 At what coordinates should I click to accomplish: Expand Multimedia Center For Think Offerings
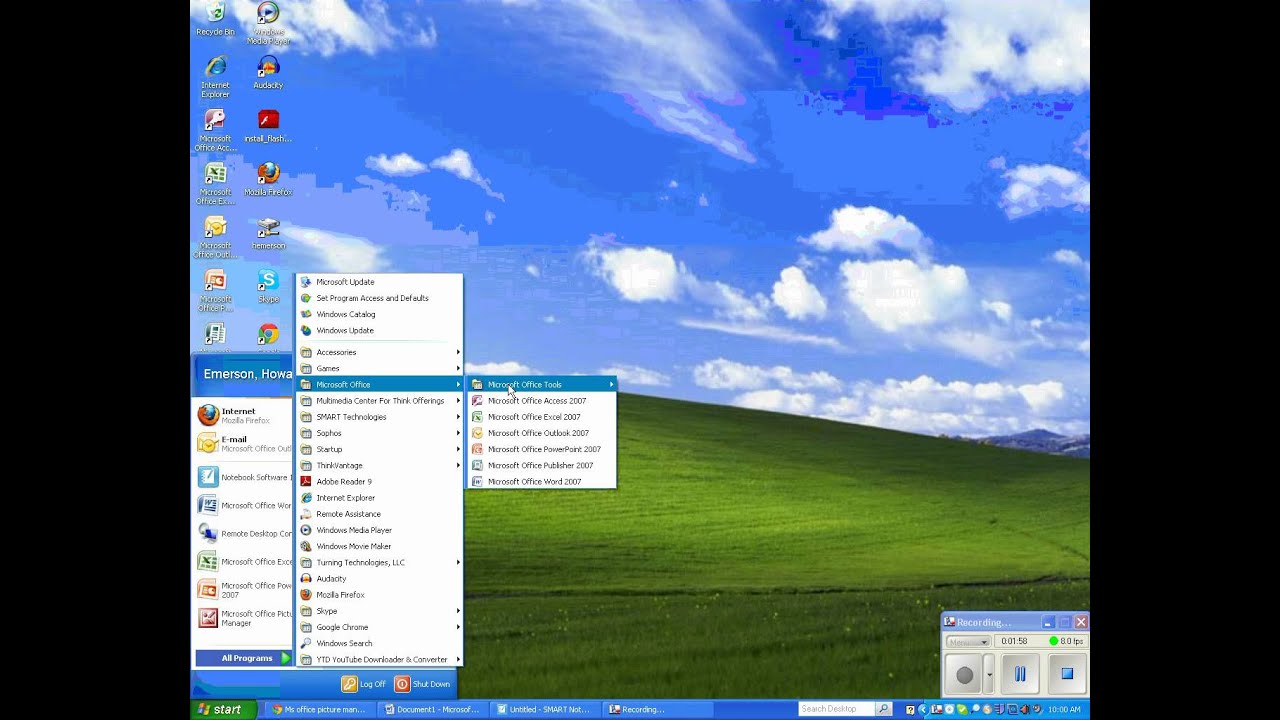coord(379,400)
